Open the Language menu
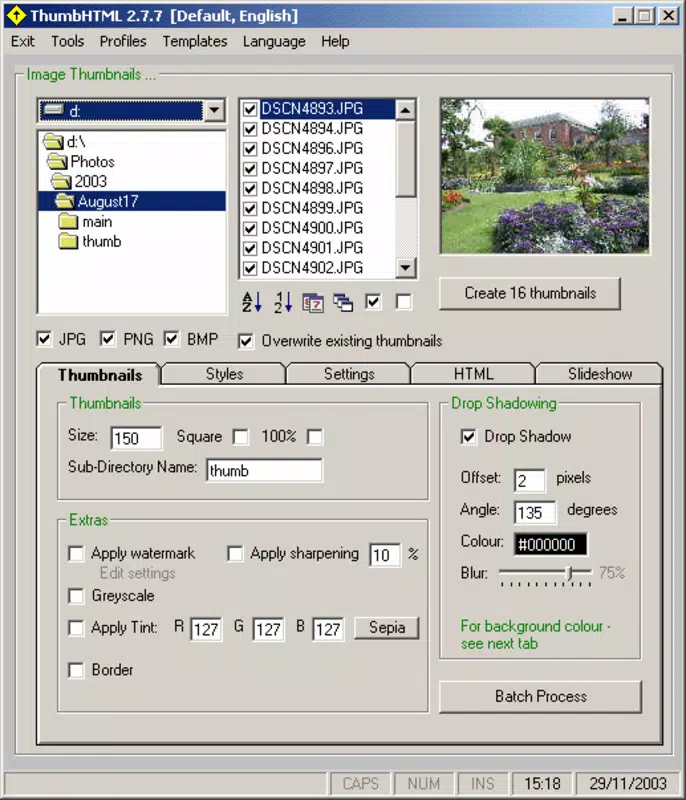The width and height of the screenshot is (686, 800). 274,41
